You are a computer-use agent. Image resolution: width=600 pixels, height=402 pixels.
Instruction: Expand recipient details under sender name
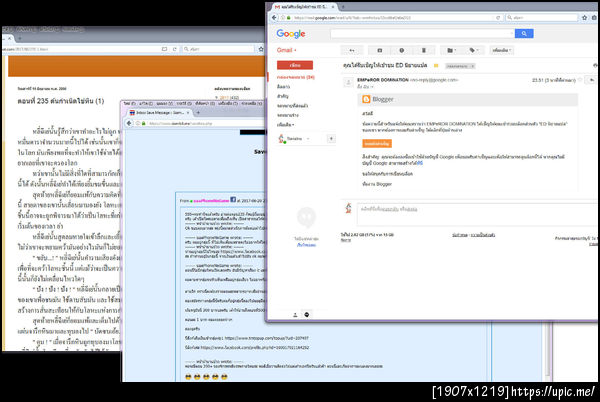tap(371, 87)
